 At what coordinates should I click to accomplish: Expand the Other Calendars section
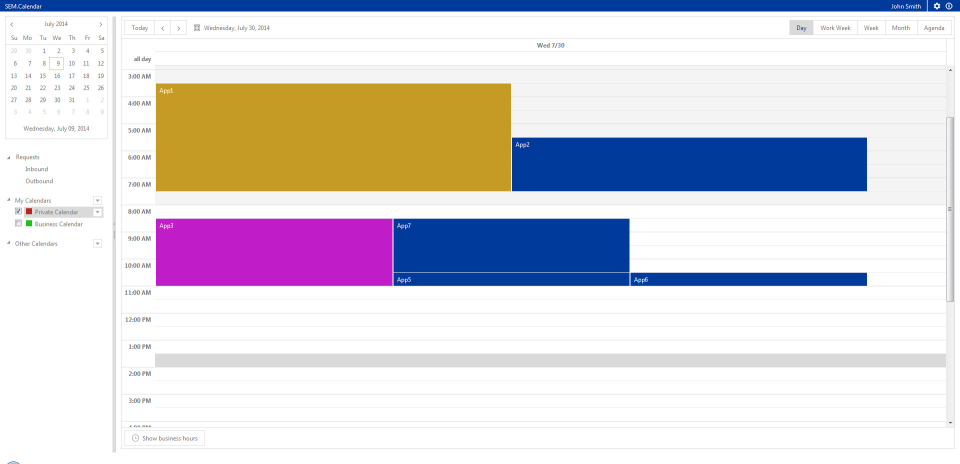9,244
